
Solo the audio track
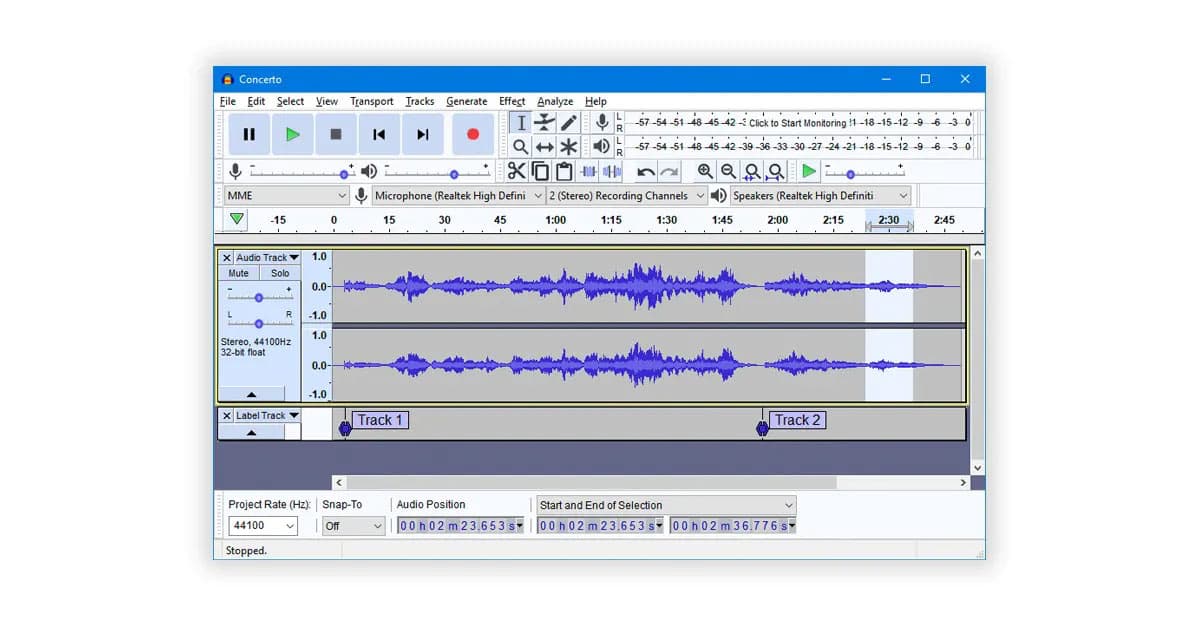[x=279, y=272]
